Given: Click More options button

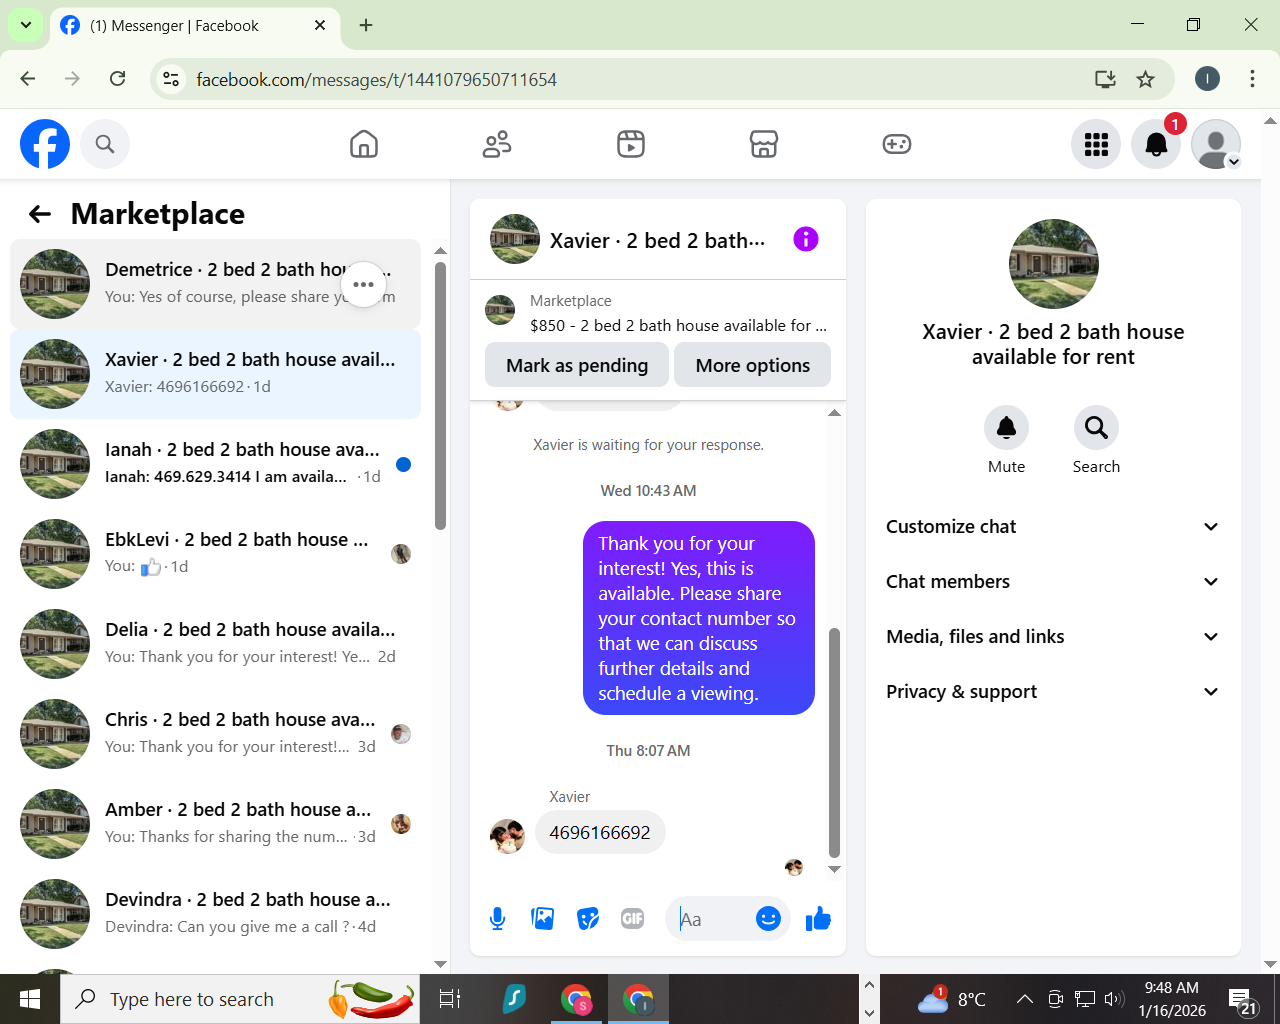Looking at the screenshot, I should [x=753, y=365].
